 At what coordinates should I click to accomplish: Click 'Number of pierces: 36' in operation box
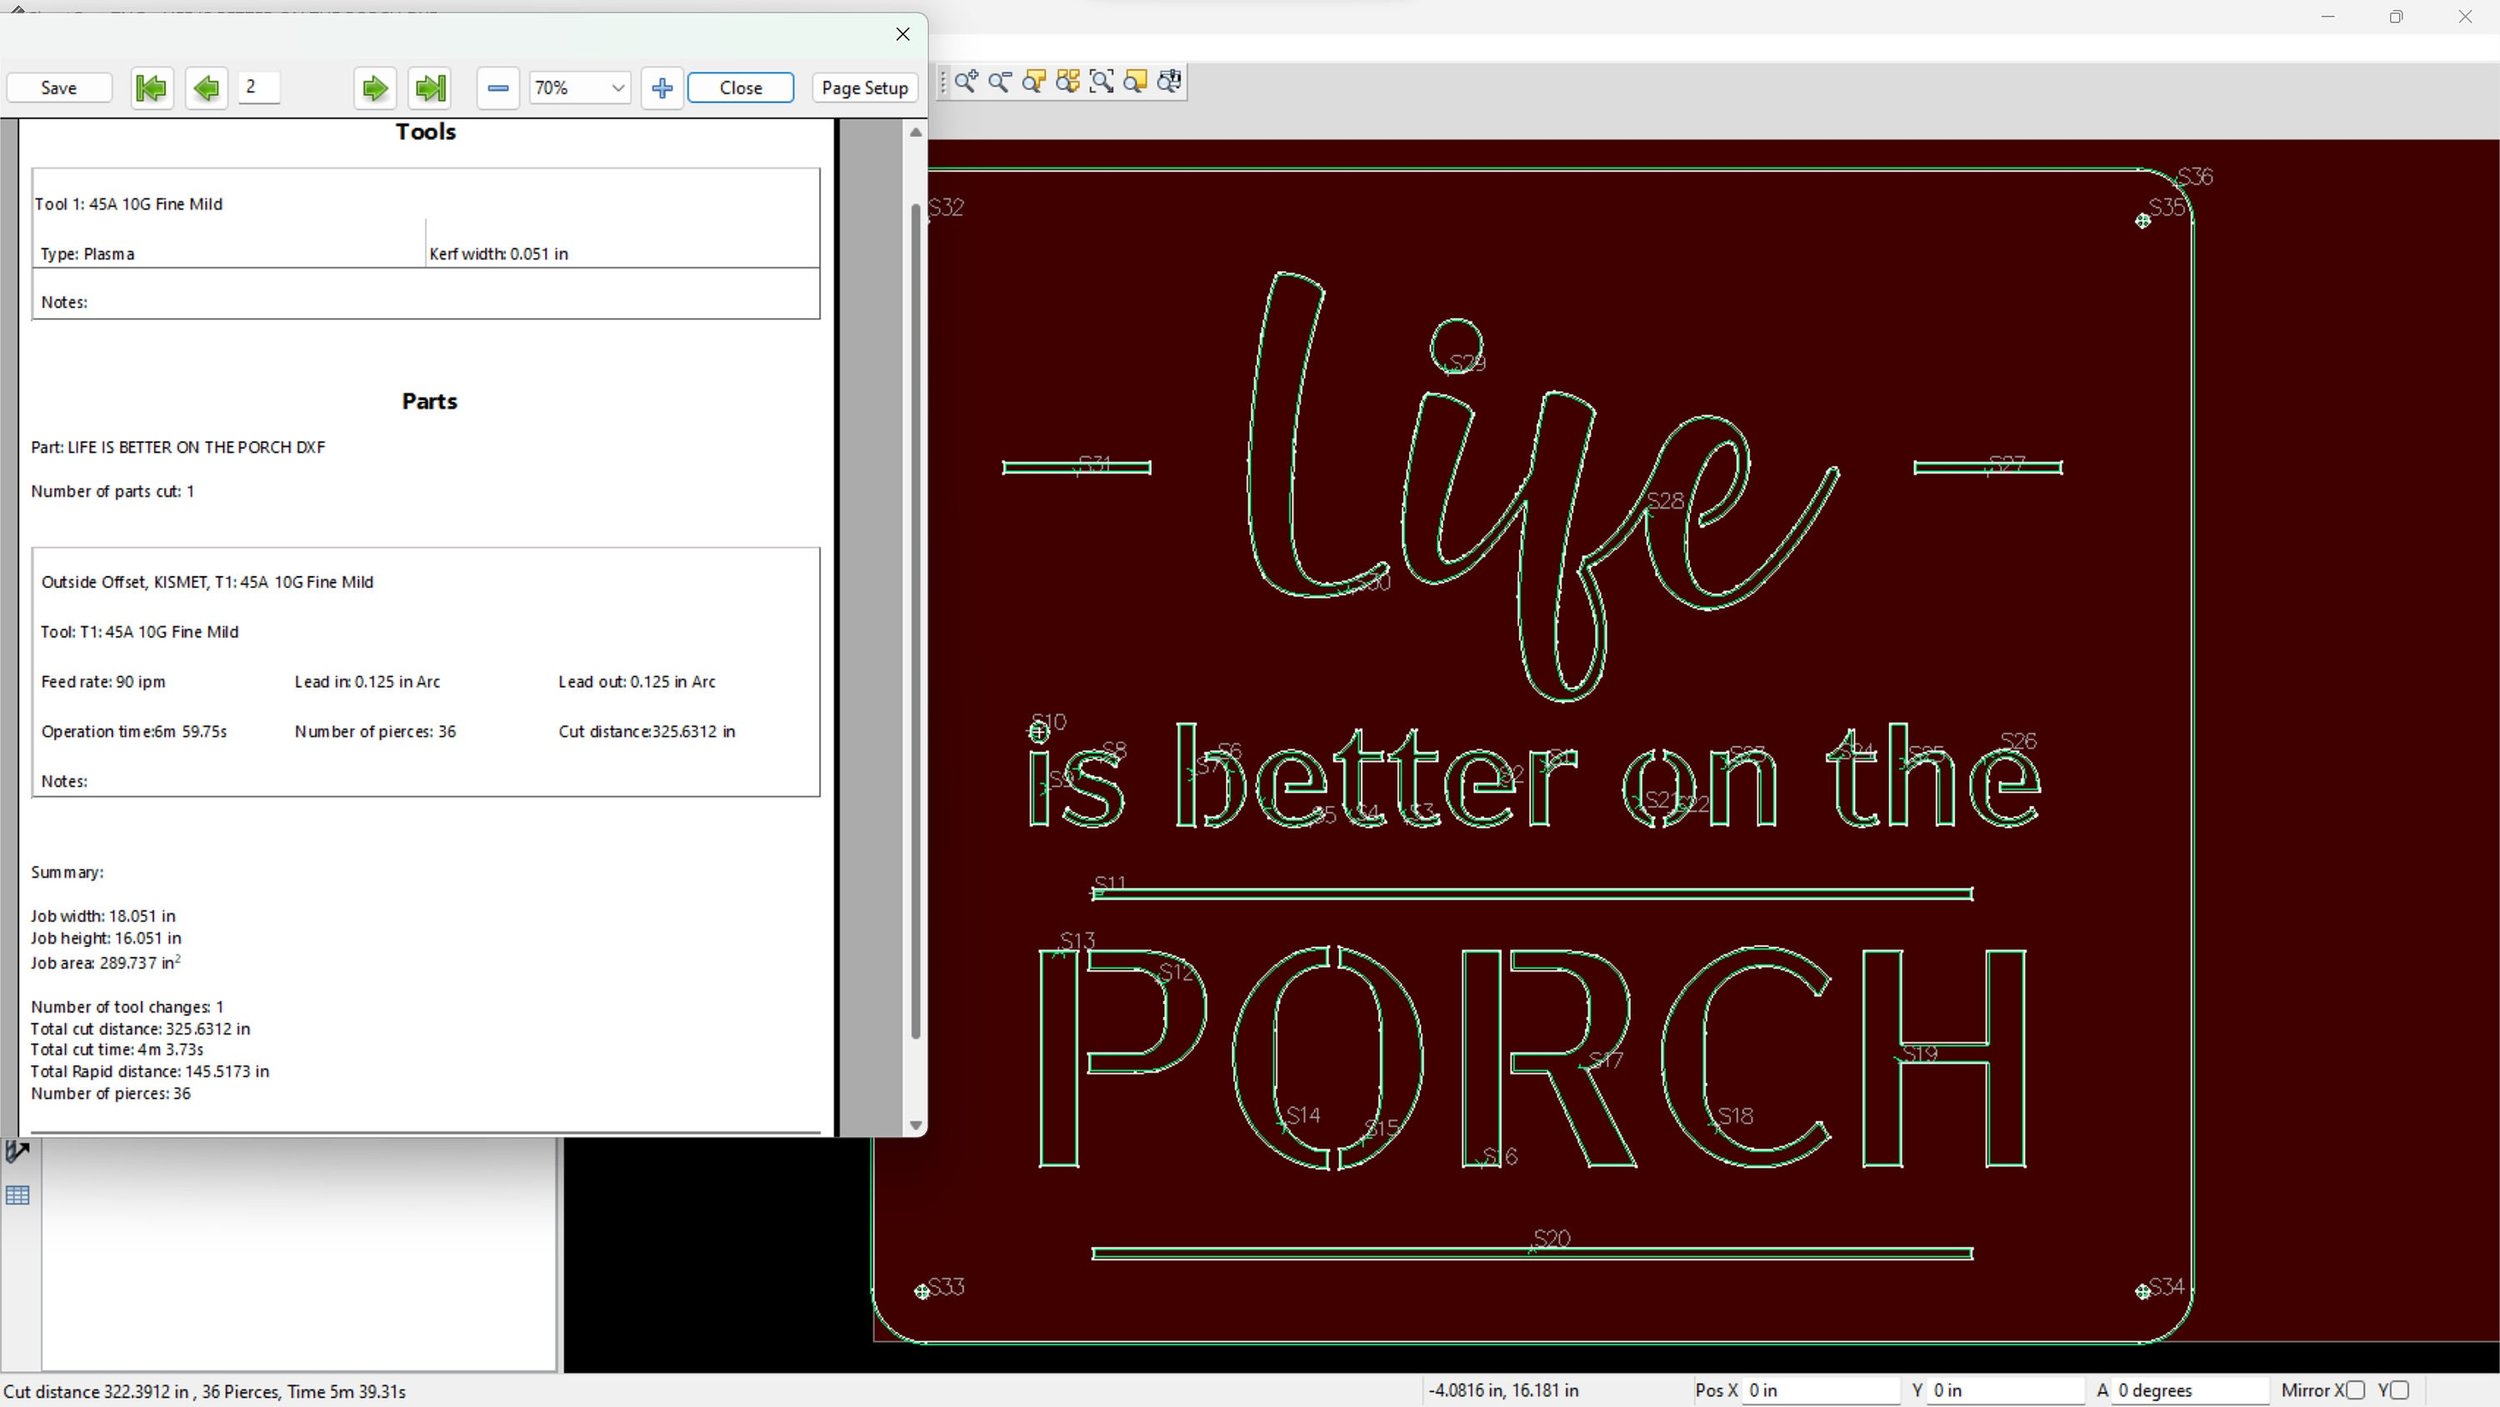coord(375,732)
